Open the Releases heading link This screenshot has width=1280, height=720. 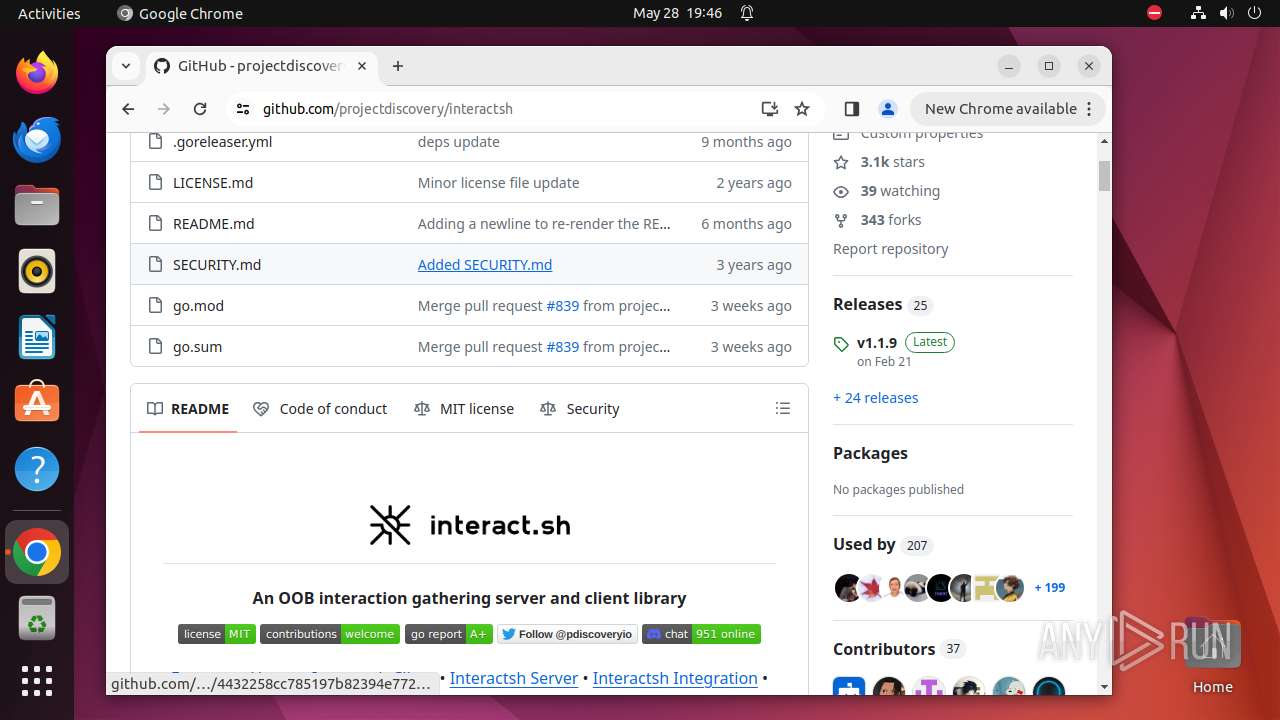point(882,305)
